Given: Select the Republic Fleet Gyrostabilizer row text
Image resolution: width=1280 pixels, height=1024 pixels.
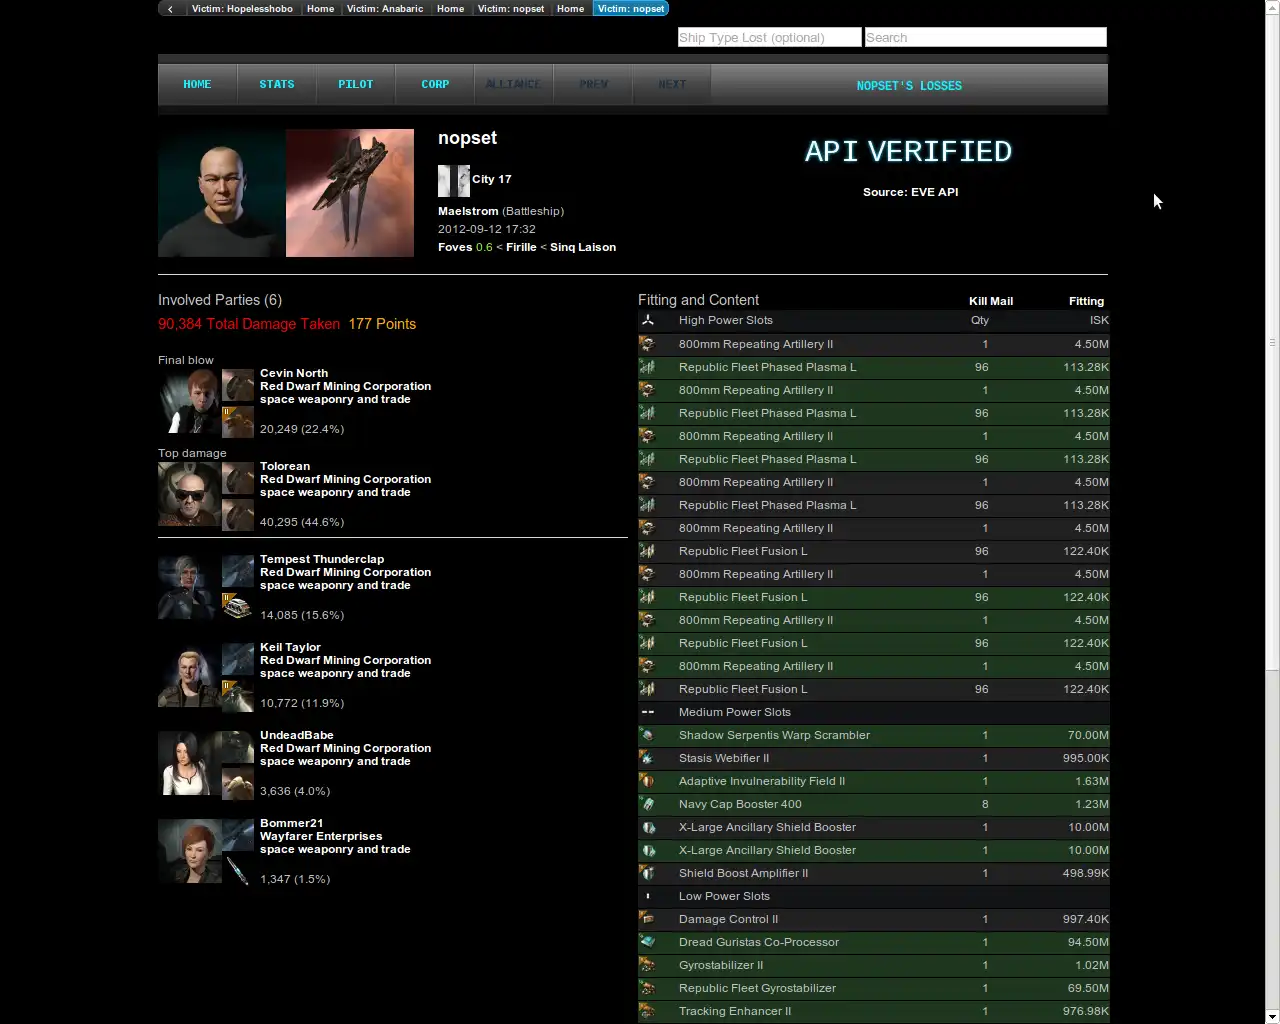Looking at the screenshot, I should coord(757,989).
